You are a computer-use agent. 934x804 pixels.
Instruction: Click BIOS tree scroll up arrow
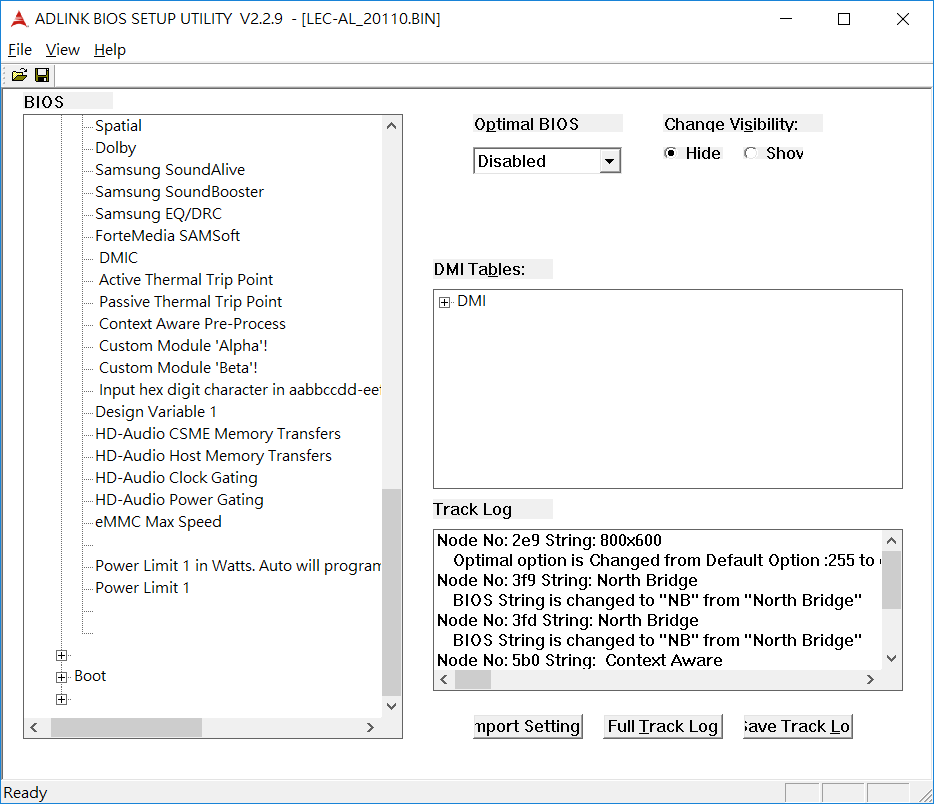(391, 126)
